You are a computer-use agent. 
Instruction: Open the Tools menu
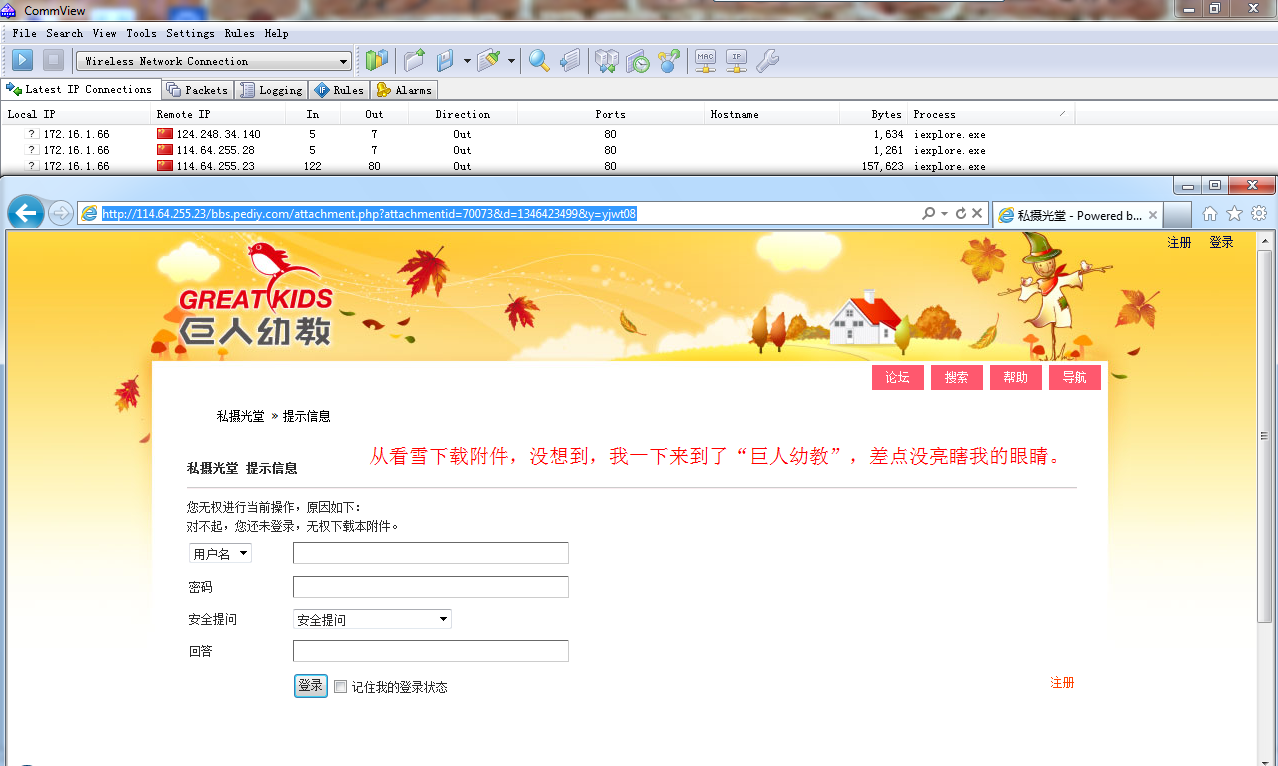pyautogui.click(x=141, y=33)
